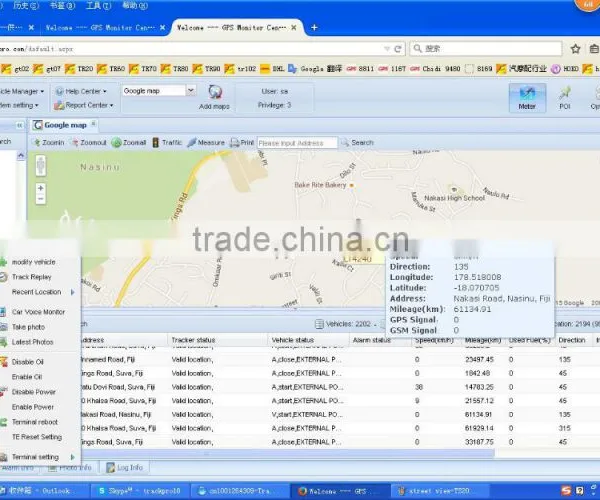Open System setting dropdown menu
This screenshot has width=600, height=500.
click(19, 105)
